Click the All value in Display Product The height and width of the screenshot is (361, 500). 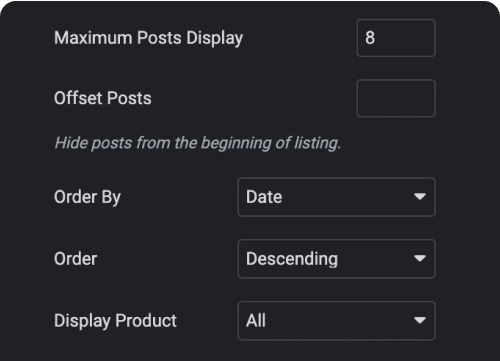pos(256,321)
